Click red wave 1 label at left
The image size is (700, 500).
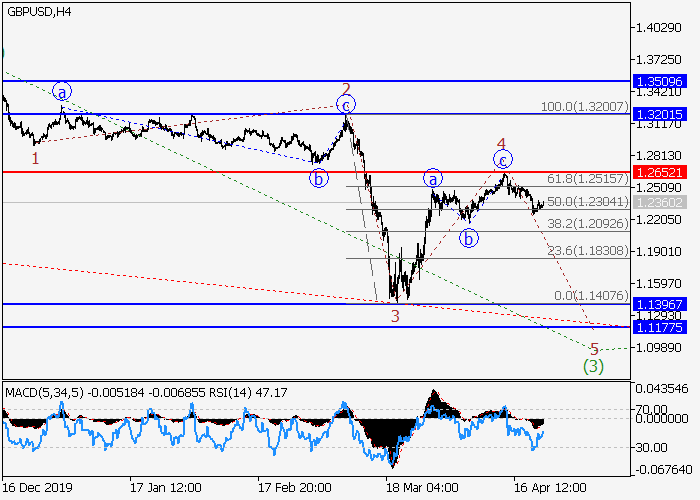[x=35, y=158]
